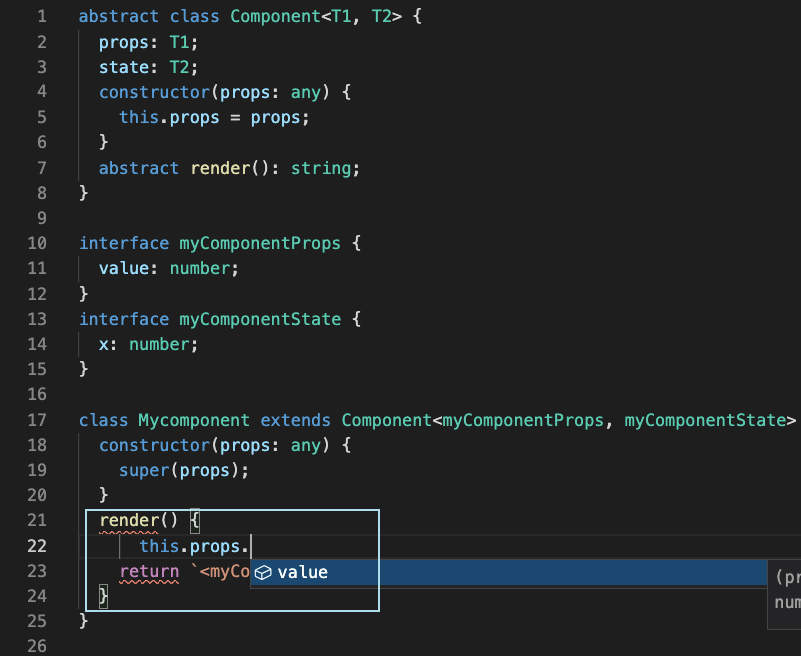Click 'props: T1;' on line 2
The image size is (801, 656).
[148, 42]
